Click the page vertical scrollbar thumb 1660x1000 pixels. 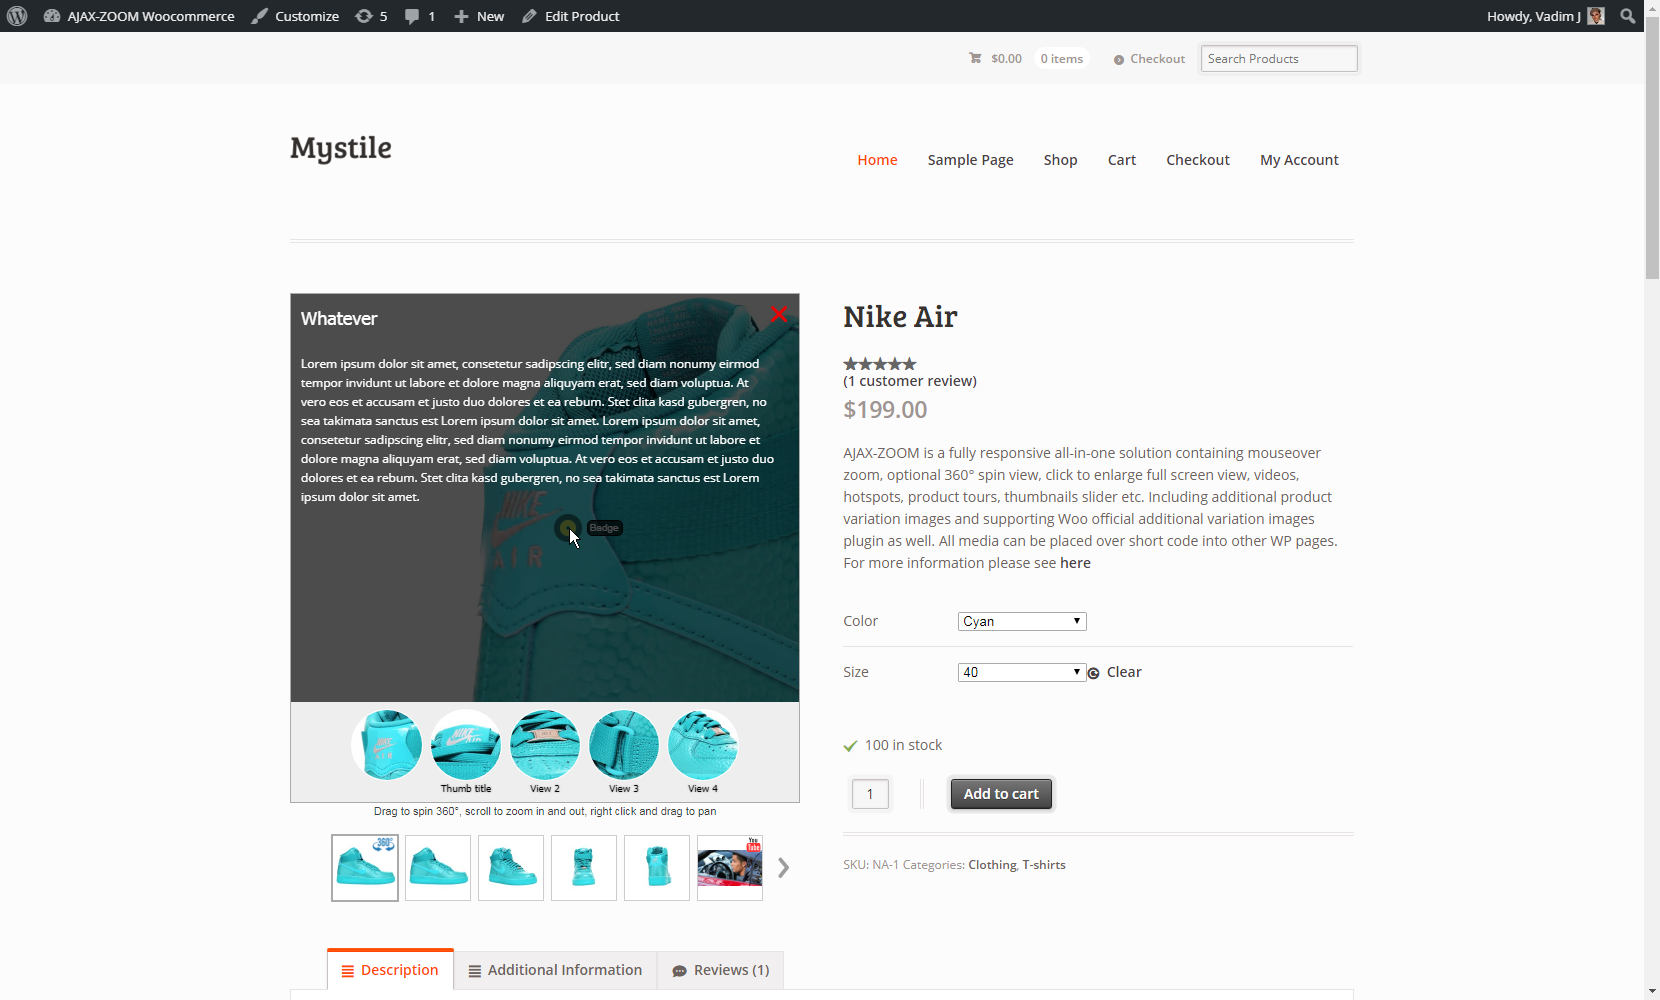click(1652, 148)
